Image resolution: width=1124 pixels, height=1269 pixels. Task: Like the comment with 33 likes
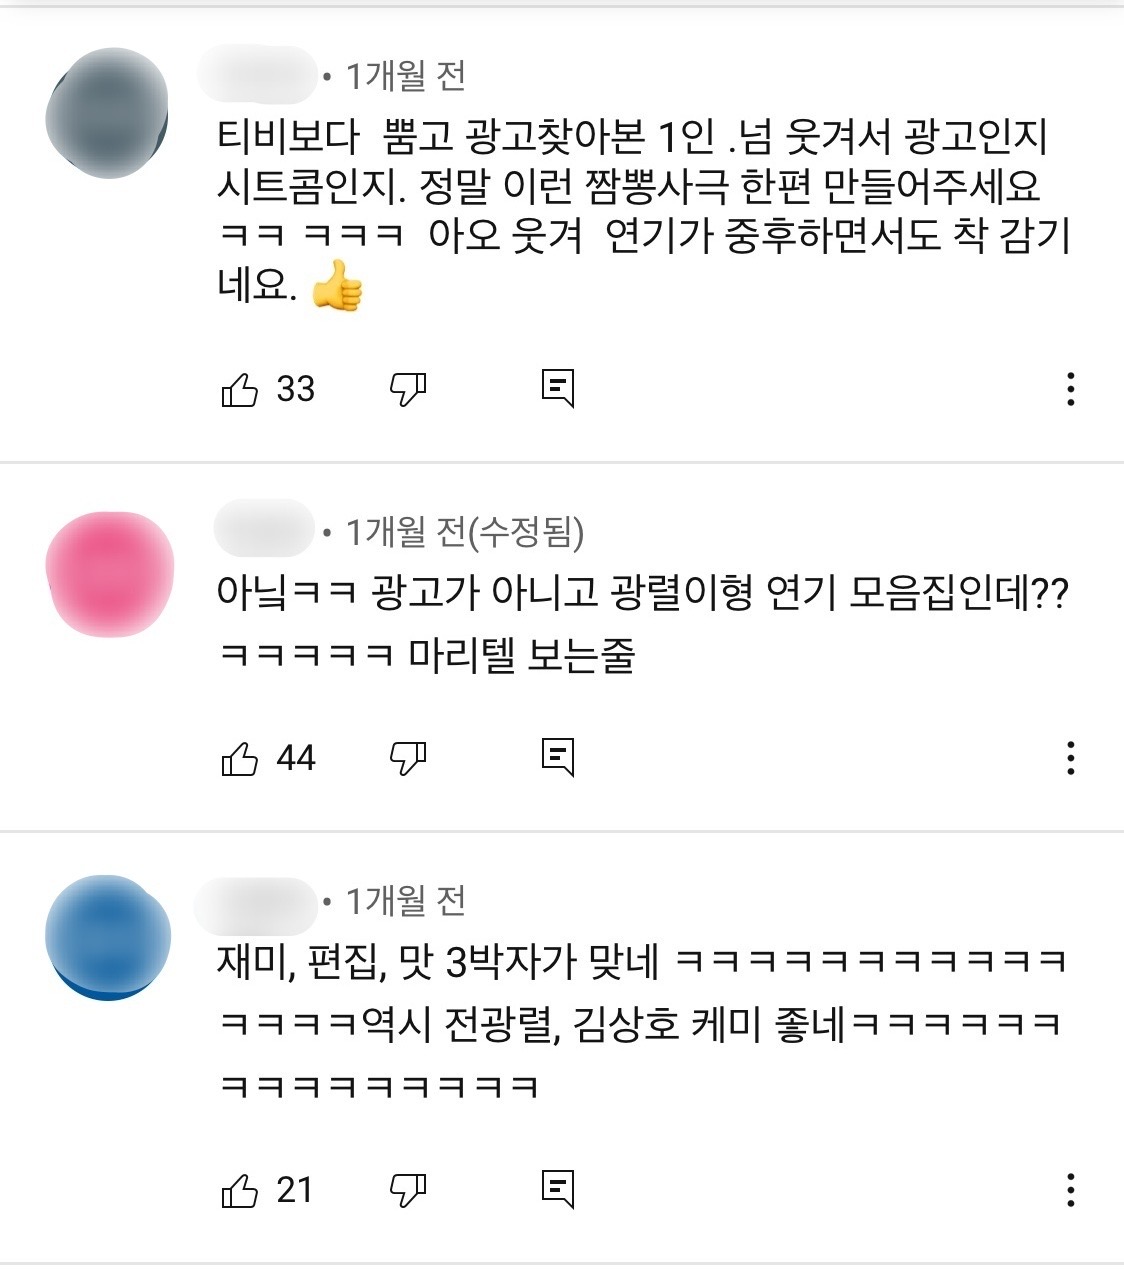click(x=240, y=389)
